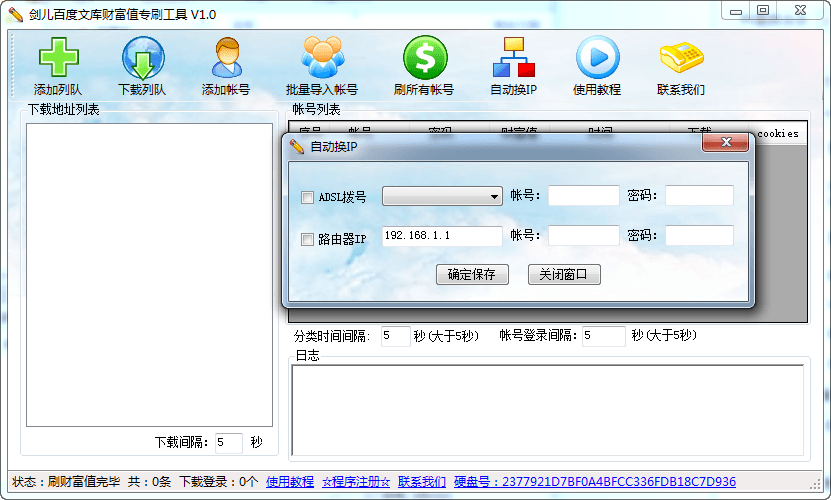Click the pencil icon in main title bar
Viewport: 831px width, 500px height.
click(x=16, y=14)
